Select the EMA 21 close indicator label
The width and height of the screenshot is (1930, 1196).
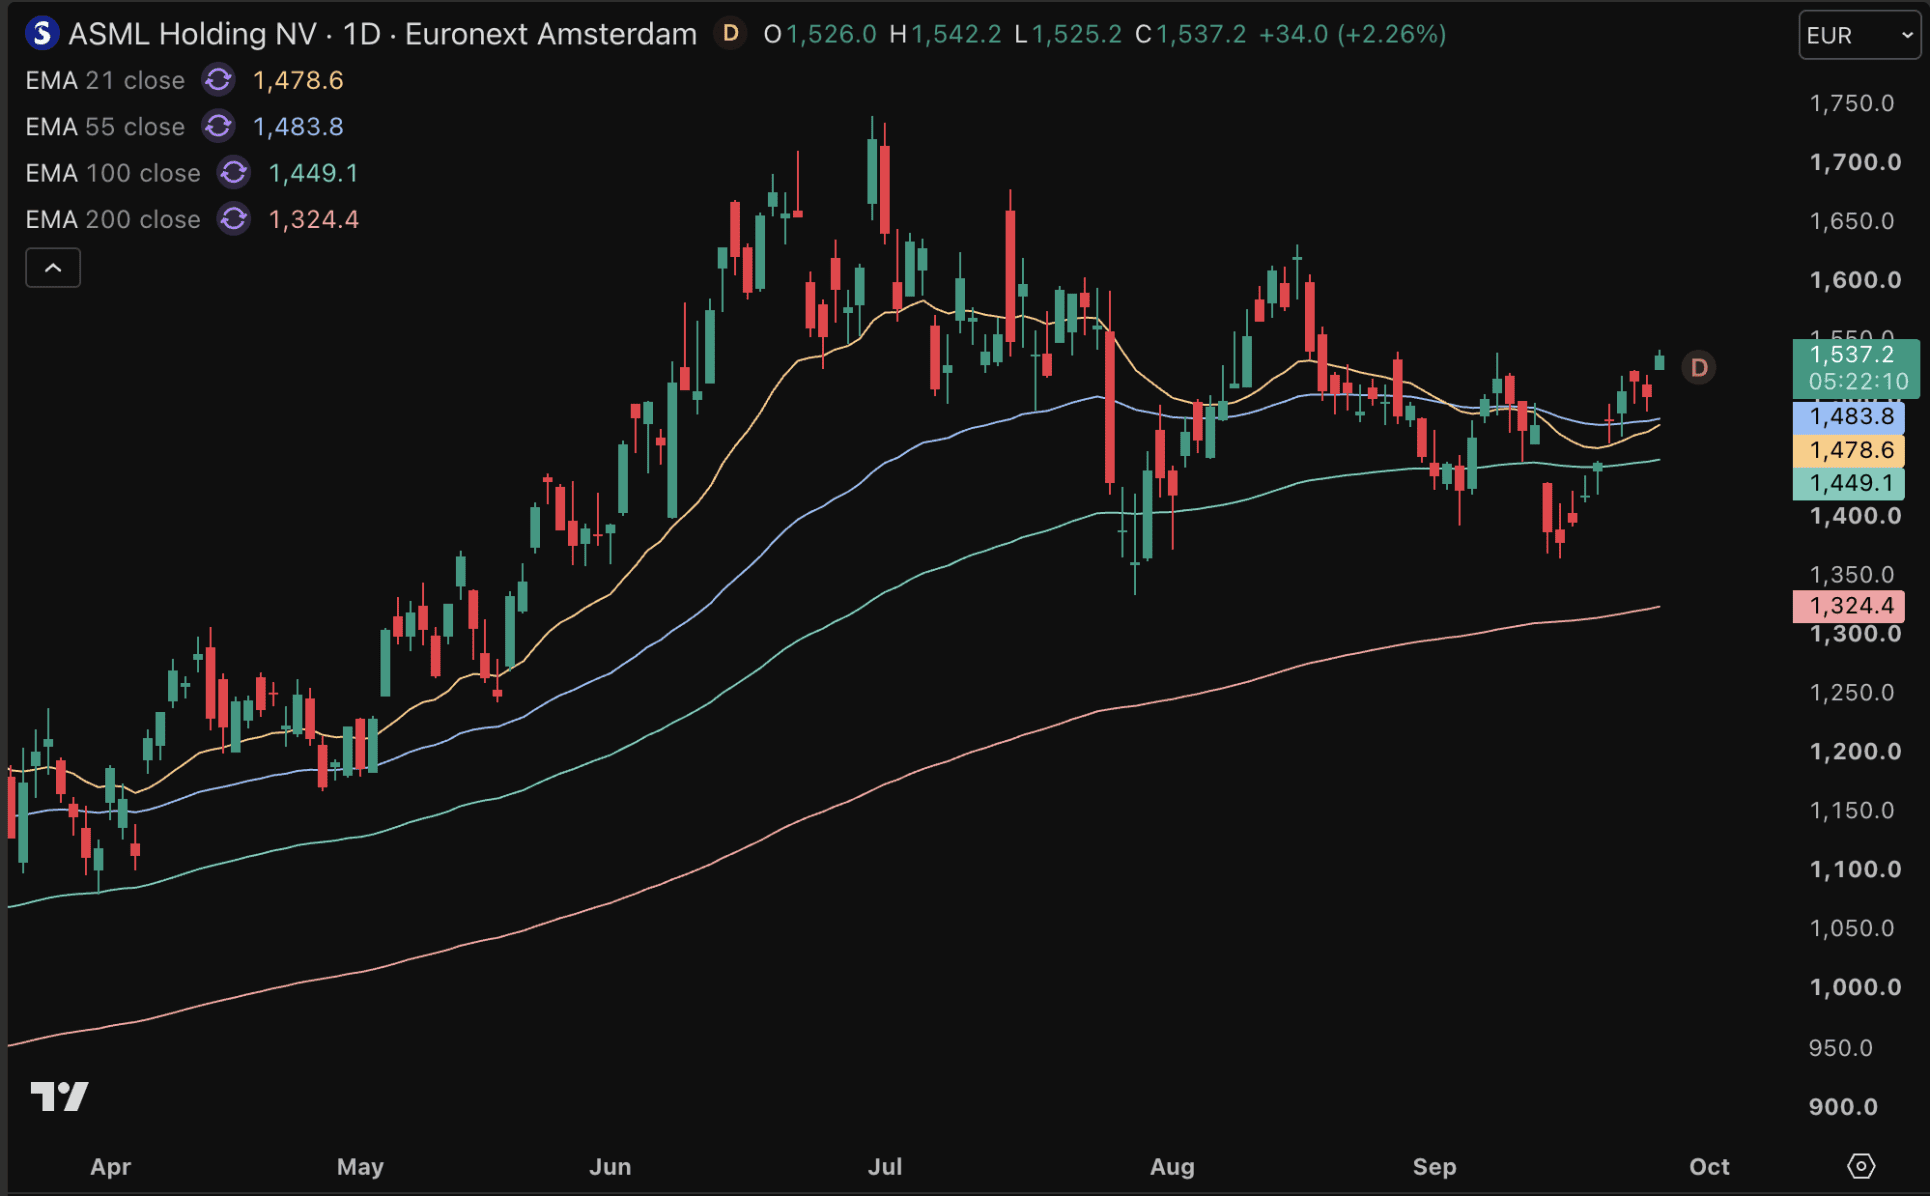coord(105,80)
